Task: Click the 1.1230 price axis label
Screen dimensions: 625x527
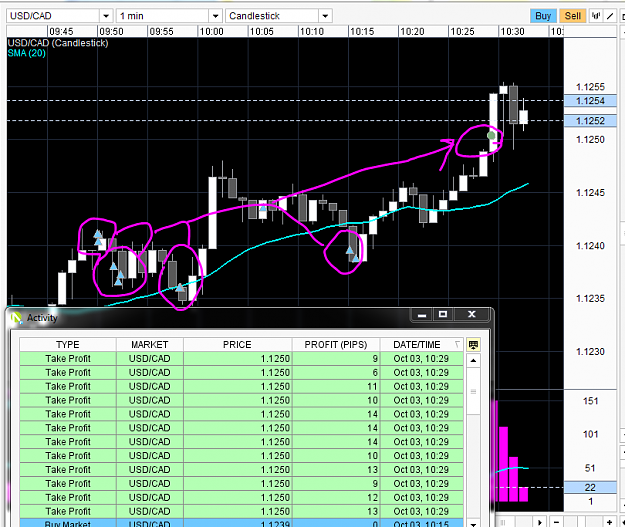Action: [x=590, y=352]
